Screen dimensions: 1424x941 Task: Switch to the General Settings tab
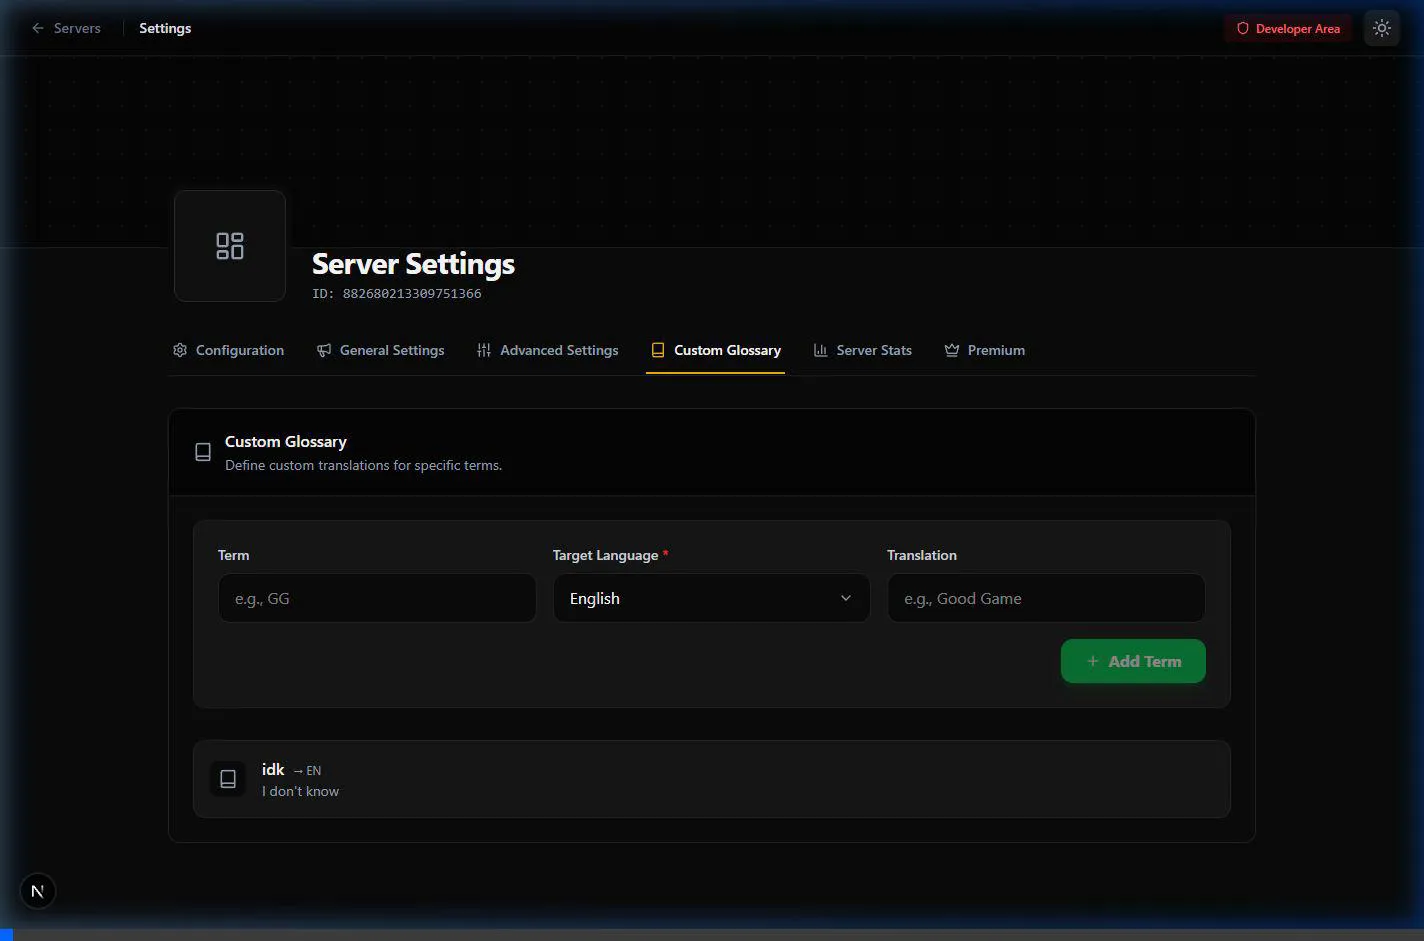click(x=381, y=350)
